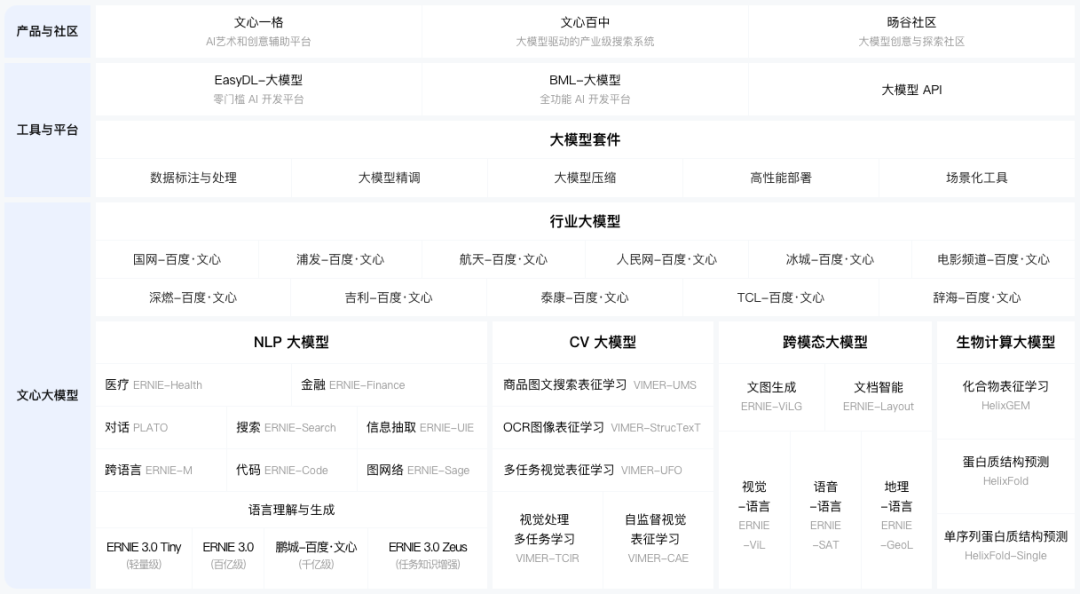Select OCR图像表征学习 VIMER-StrucTexT row
The image size is (1080, 594).
[x=603, y=428]
